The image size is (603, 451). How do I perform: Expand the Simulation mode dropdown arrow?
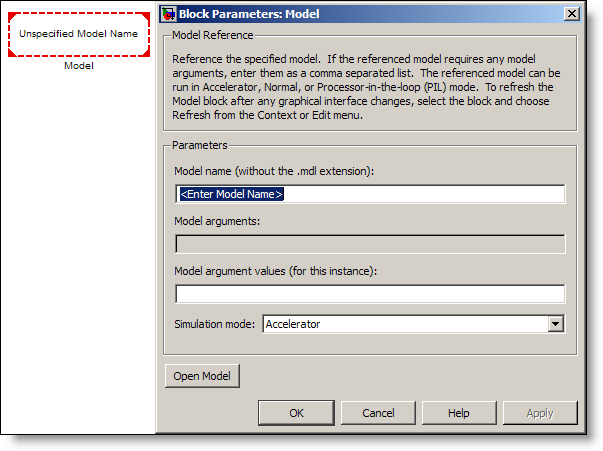click(x=556, y=324)
